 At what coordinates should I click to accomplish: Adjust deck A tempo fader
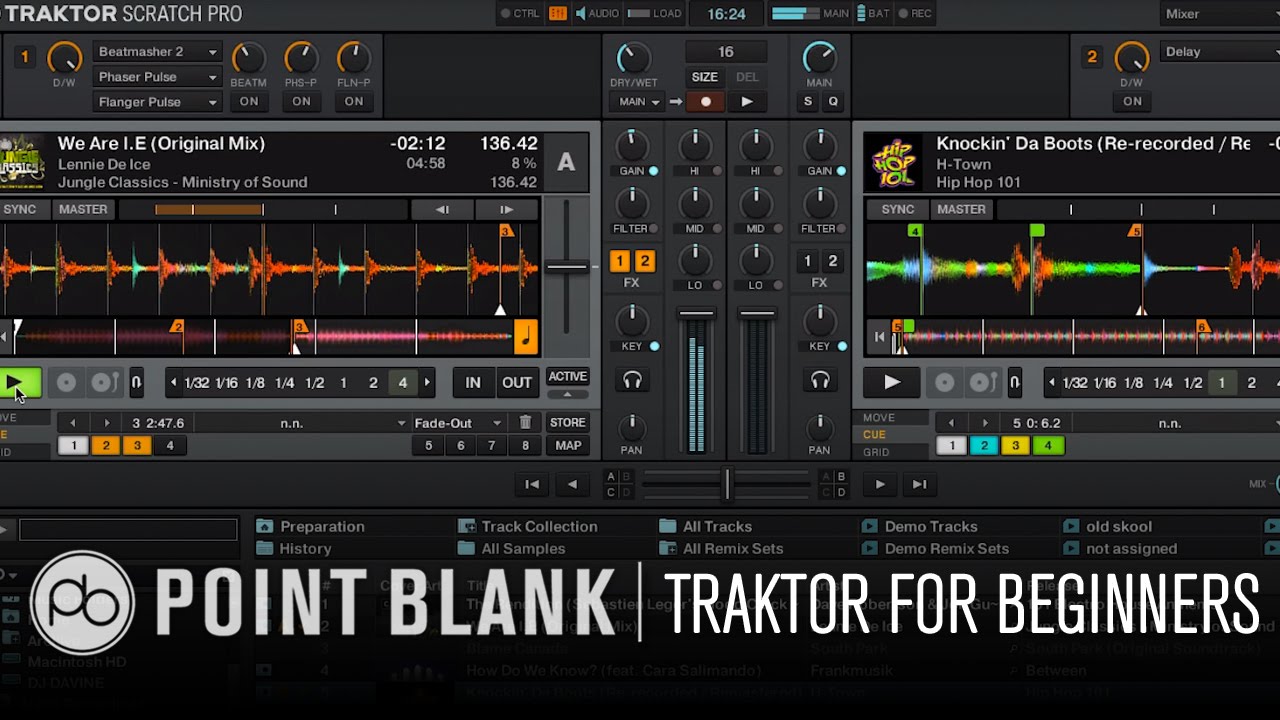(566, 267)
